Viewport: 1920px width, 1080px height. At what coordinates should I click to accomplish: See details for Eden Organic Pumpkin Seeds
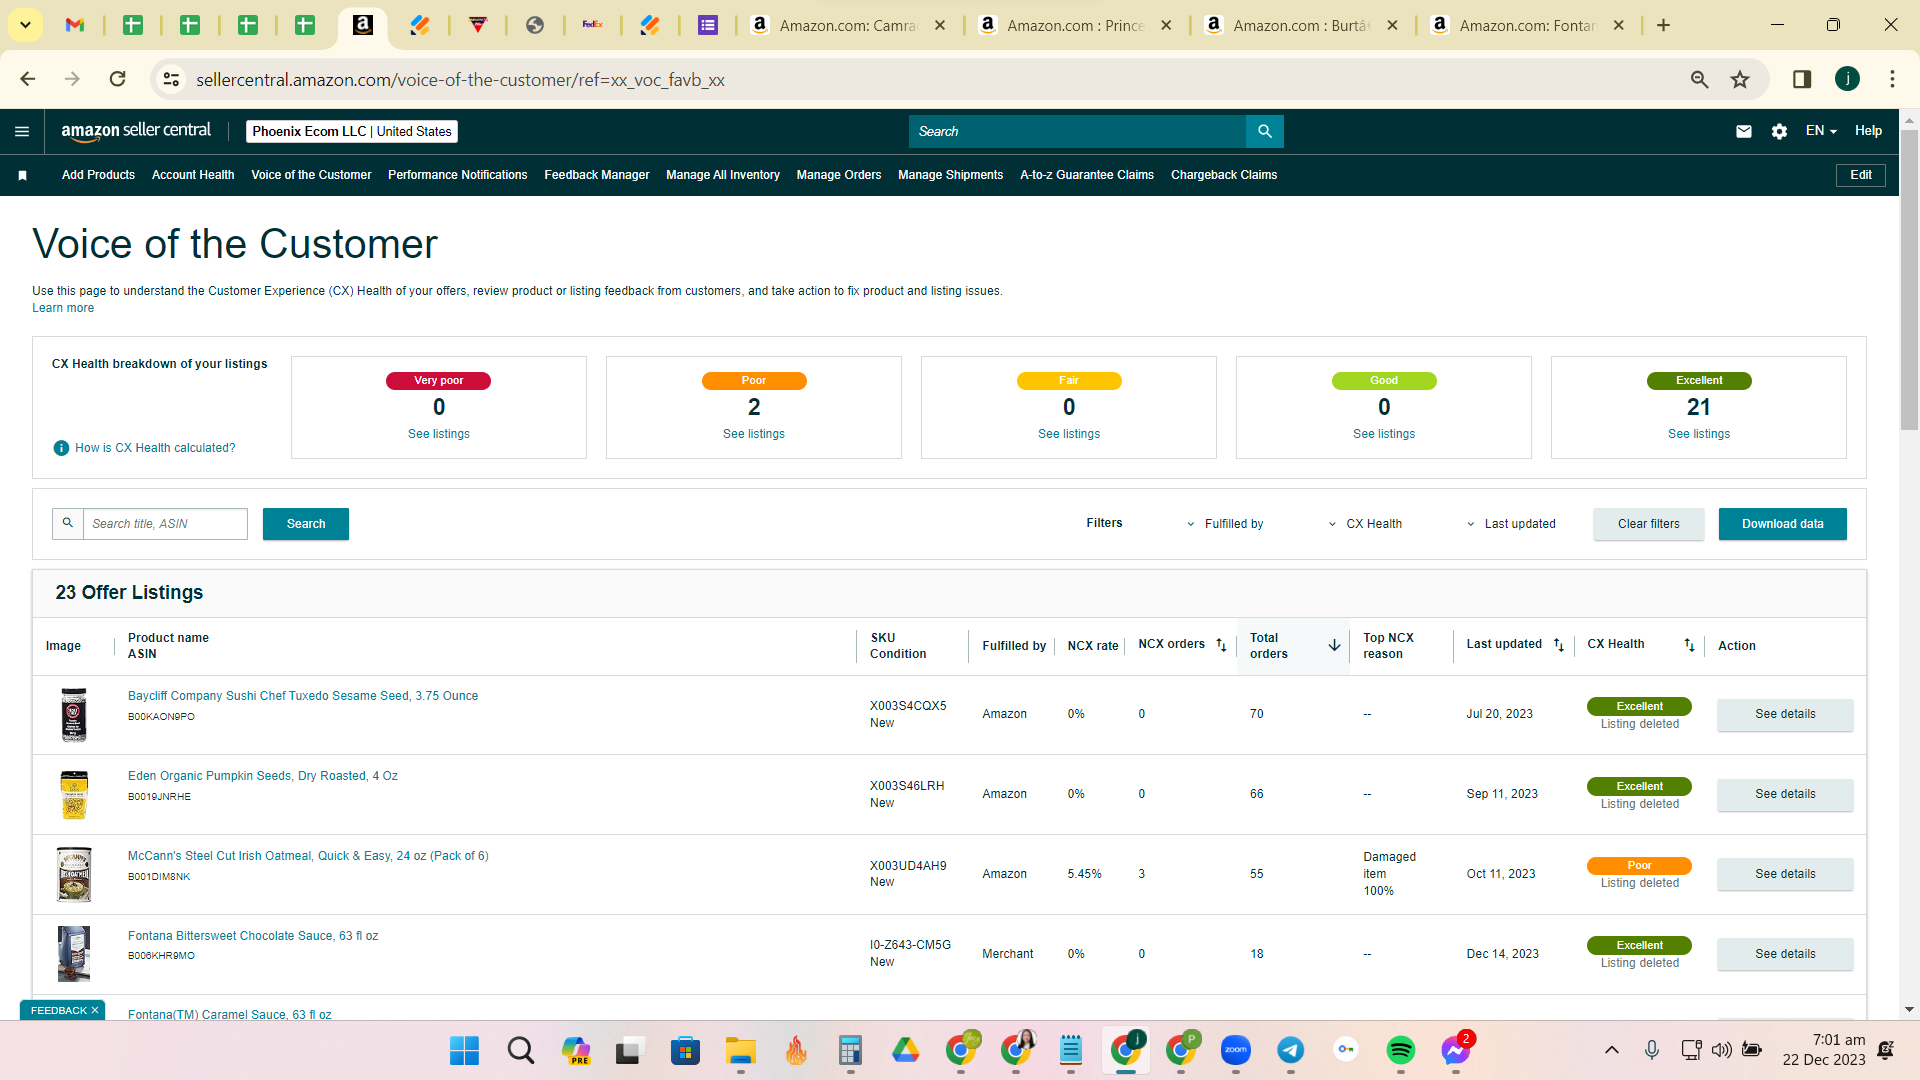point(1785,794)
